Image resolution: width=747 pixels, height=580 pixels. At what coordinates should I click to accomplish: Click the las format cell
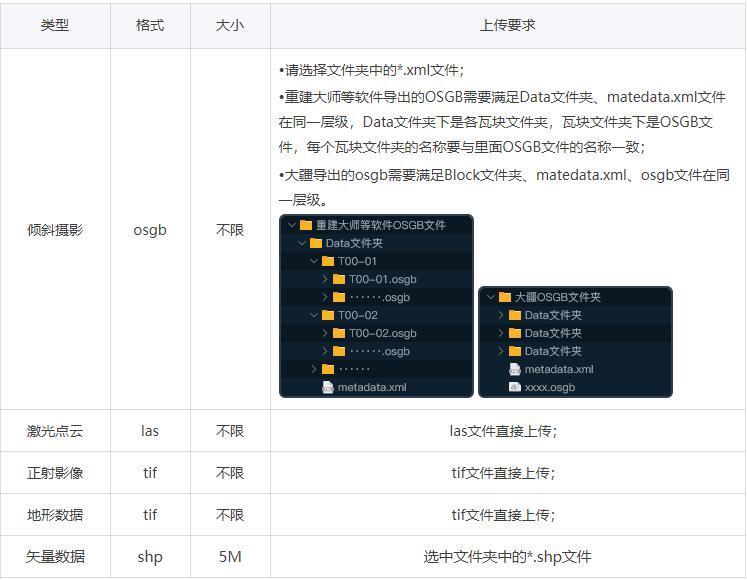[x=150, y=431]
